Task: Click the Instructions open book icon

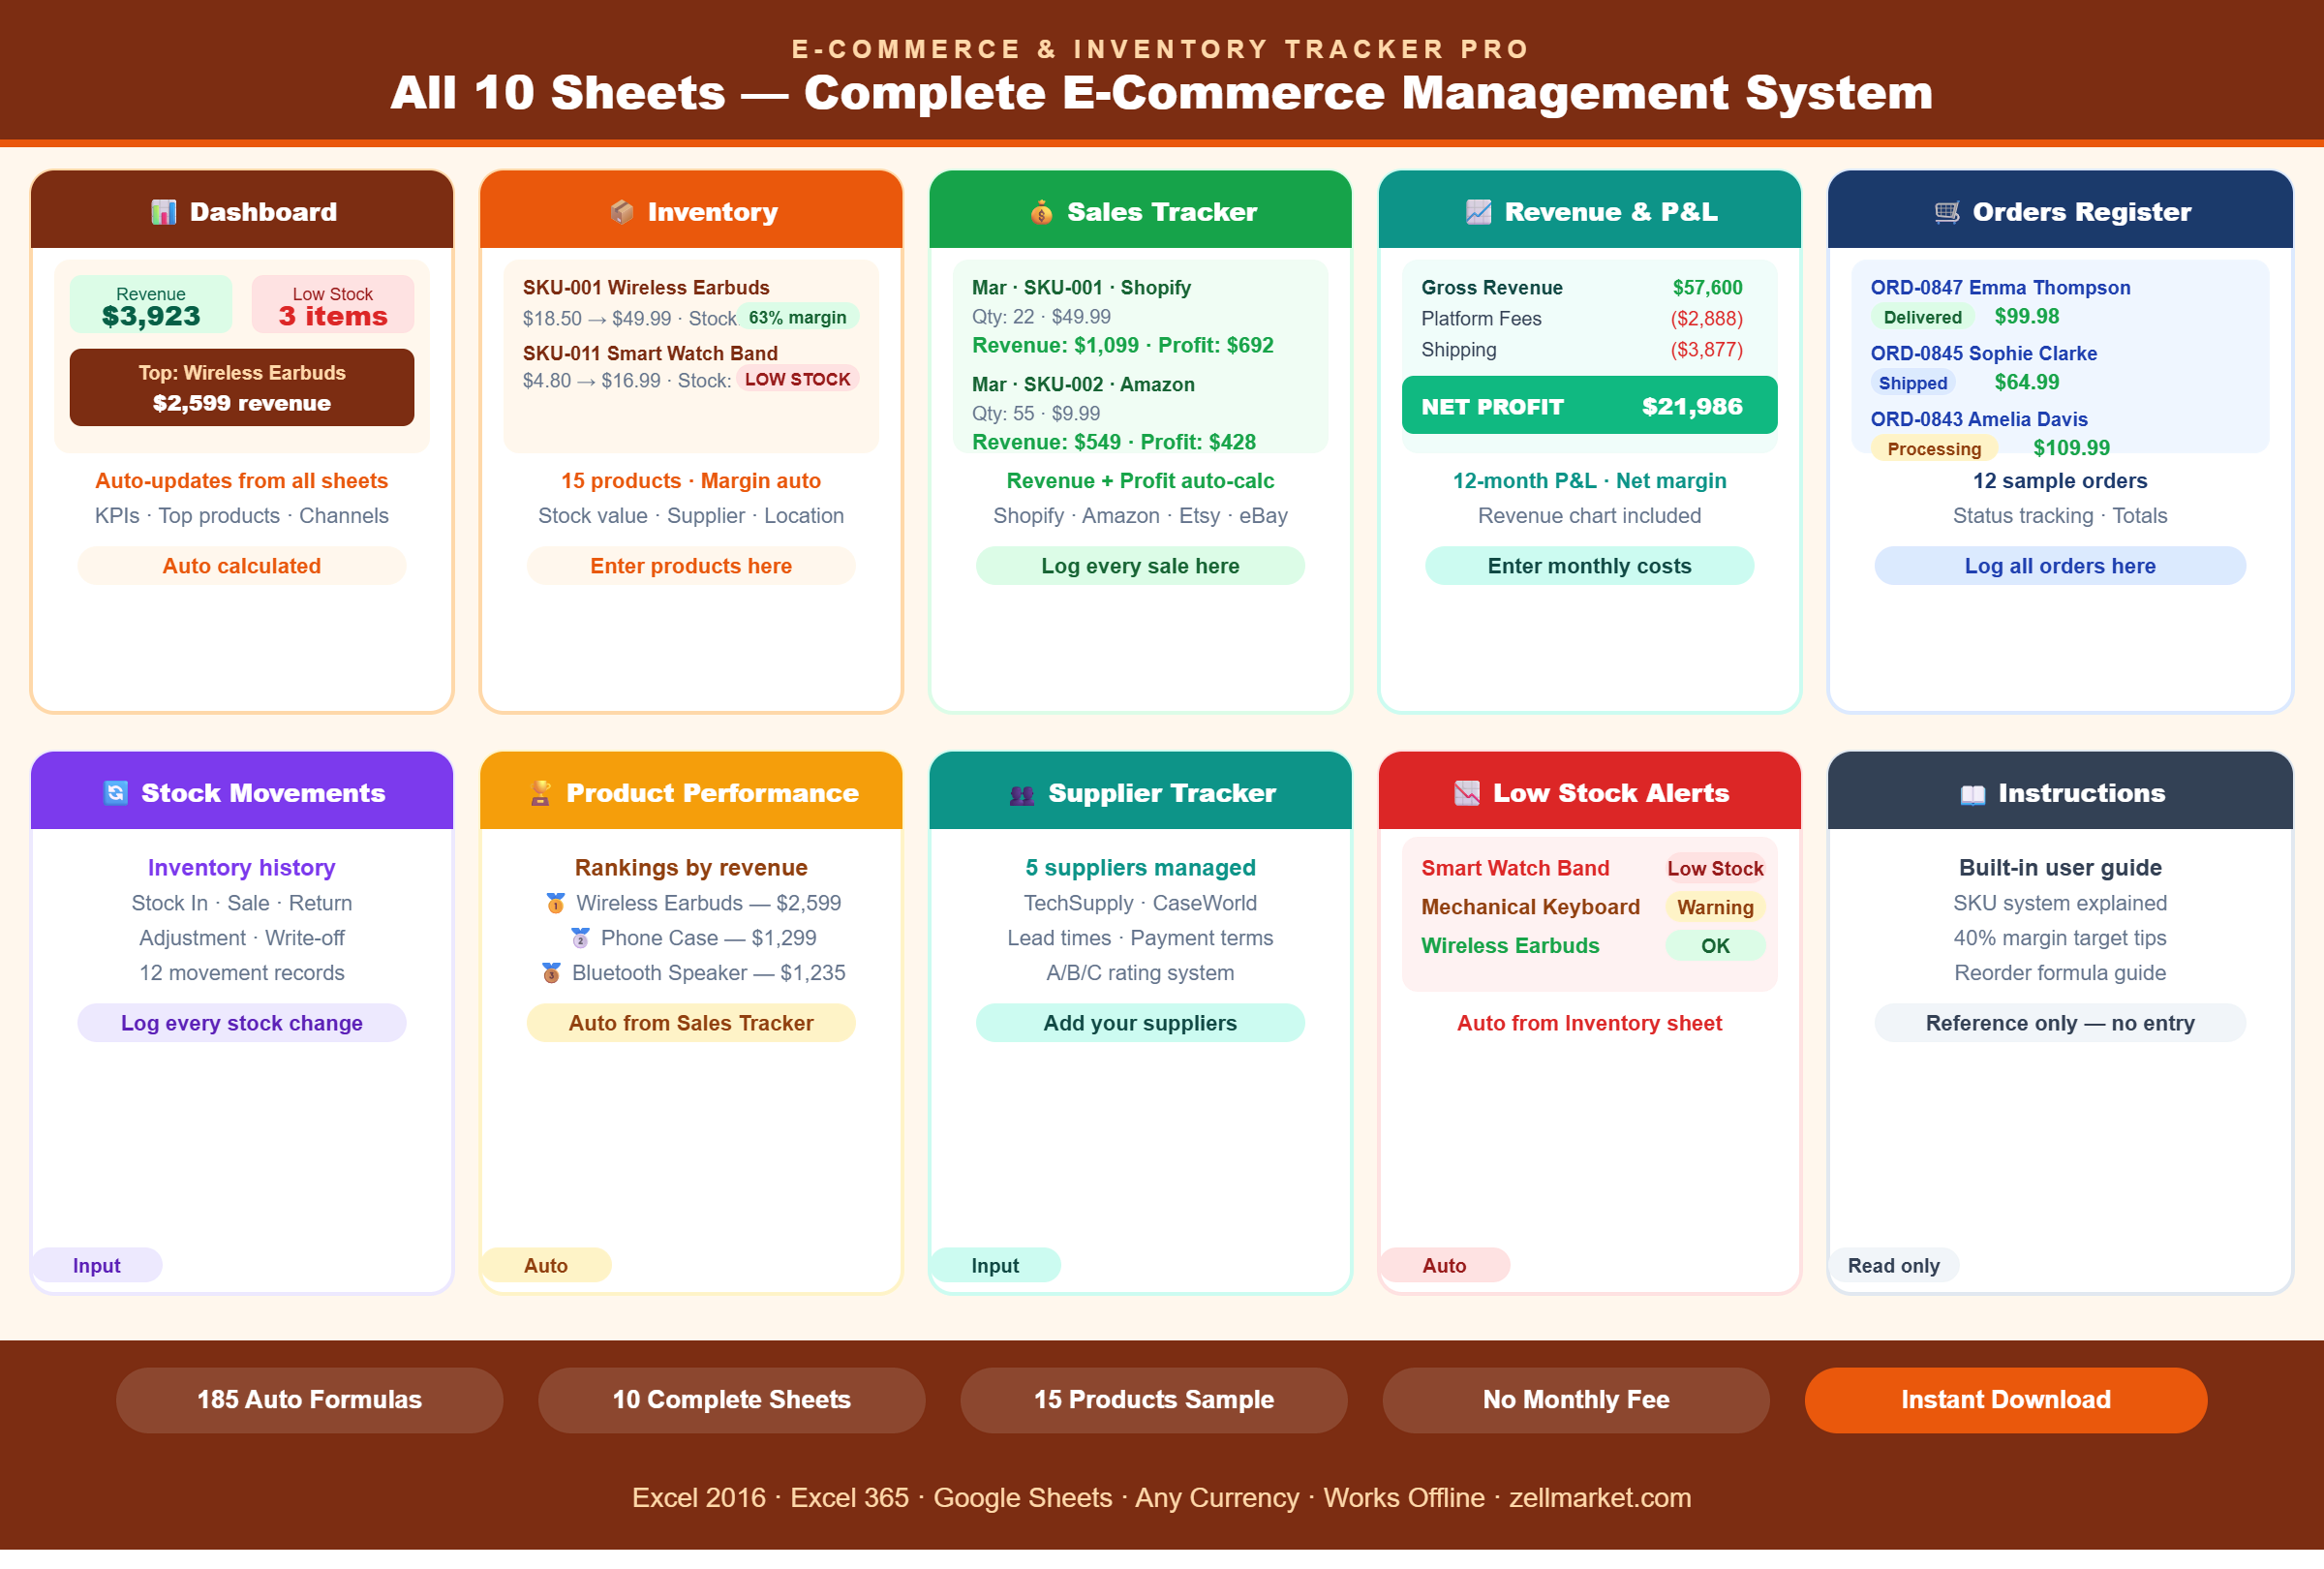Action: 1972,795
